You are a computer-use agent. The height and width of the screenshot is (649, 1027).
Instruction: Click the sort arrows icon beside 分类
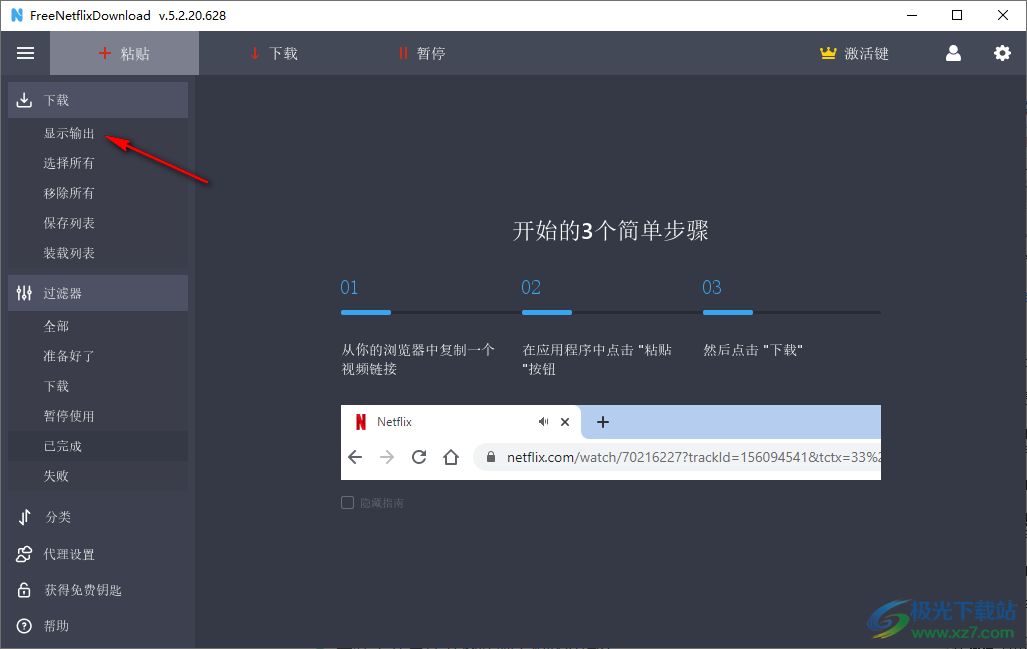24,517
